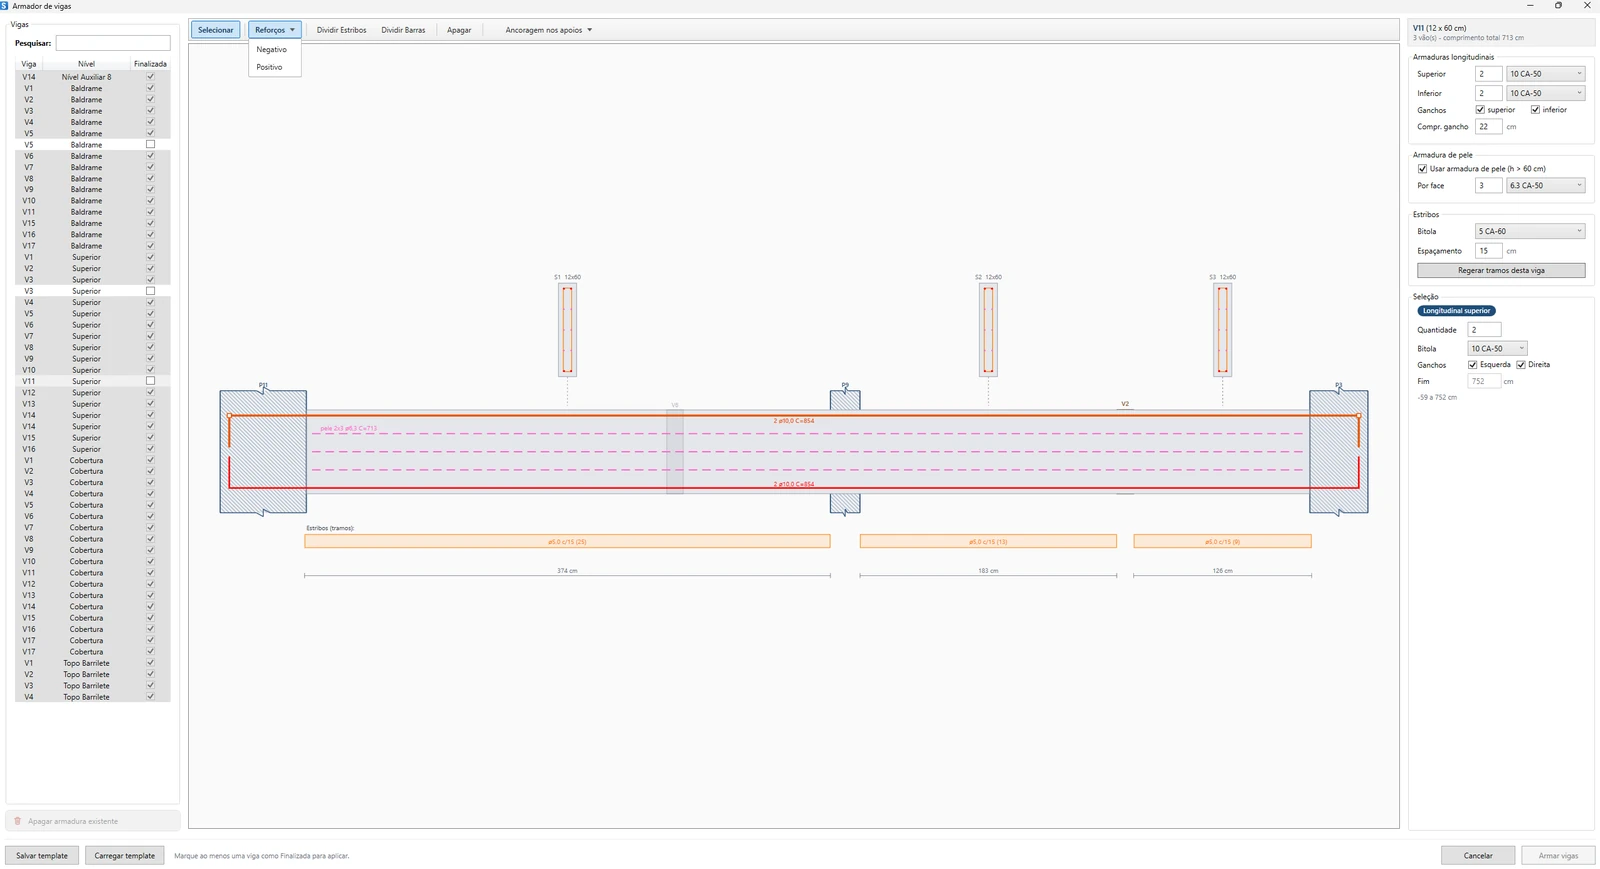
Task: Select the V4 Topo Barrilete row
Action: click(x=92, y=697)
